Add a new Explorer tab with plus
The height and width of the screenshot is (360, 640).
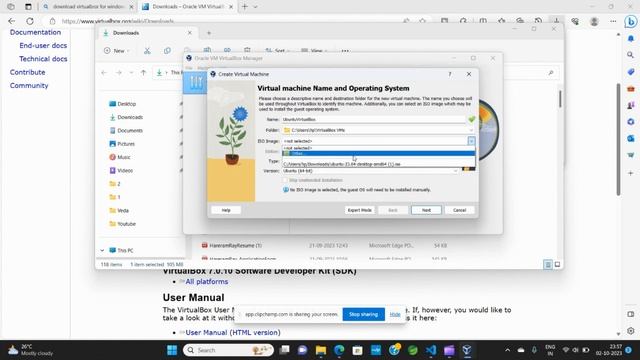pos(209,33)
